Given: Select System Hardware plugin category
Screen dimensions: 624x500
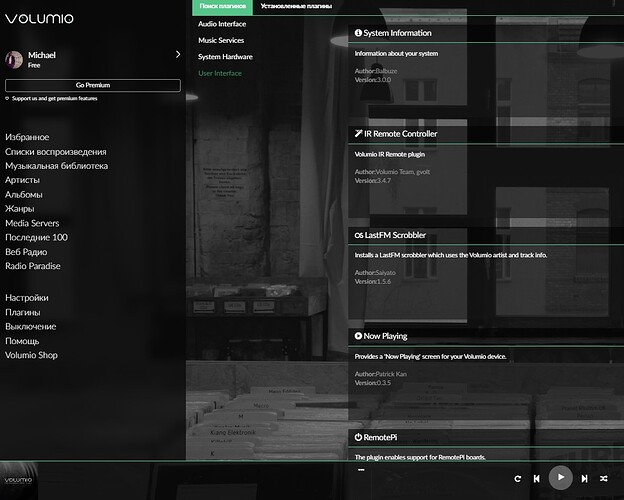Looking at the screenshot, I should point(225,57).
